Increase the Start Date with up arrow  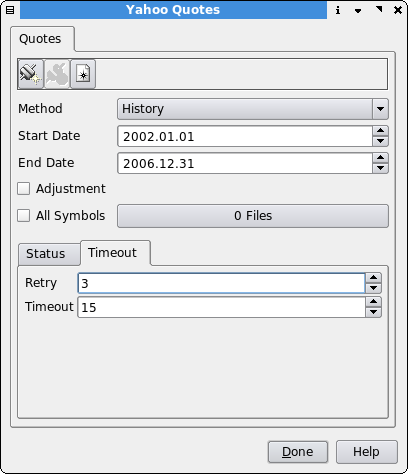point(380,131)
